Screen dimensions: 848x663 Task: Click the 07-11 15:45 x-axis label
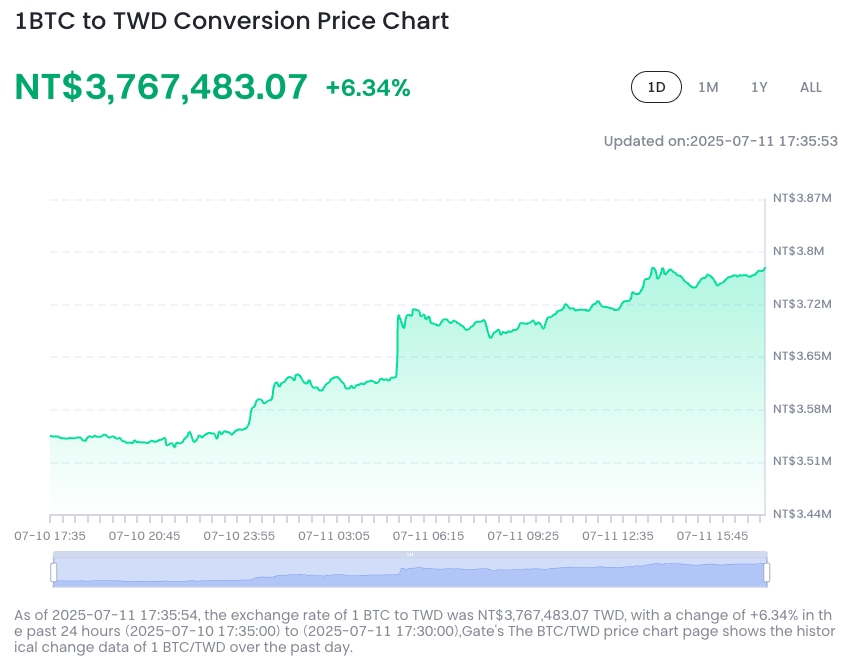[712, 536]
